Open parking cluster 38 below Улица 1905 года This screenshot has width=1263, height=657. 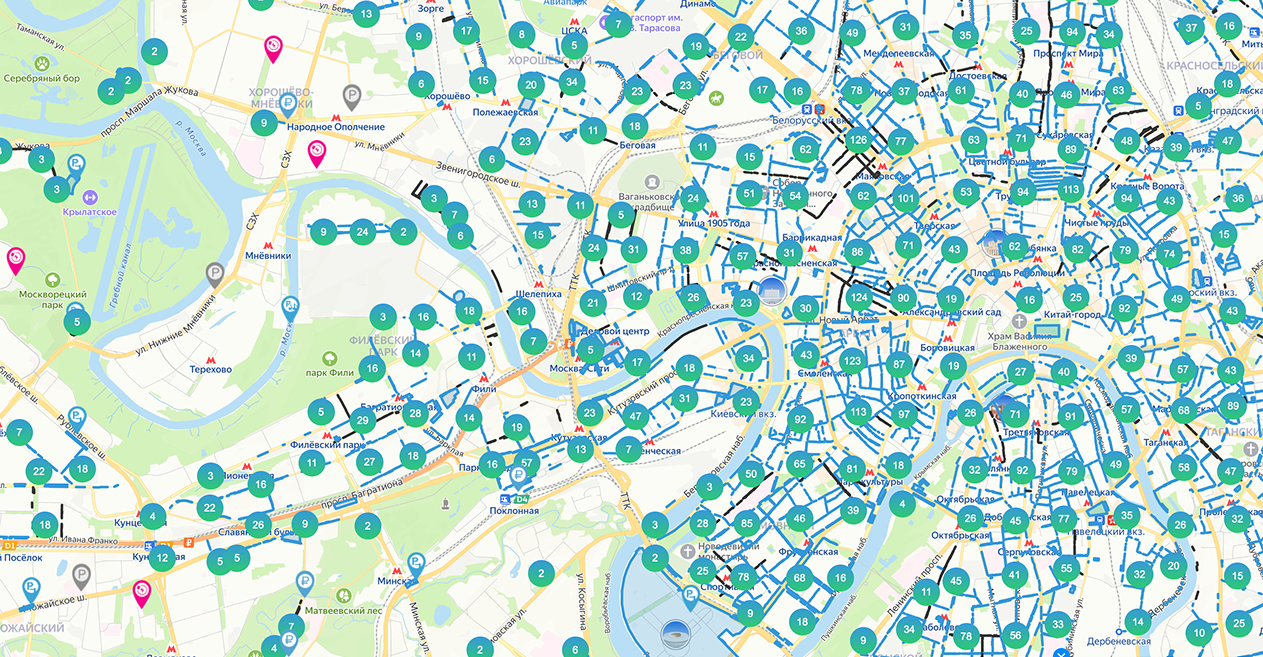point(685,250)
